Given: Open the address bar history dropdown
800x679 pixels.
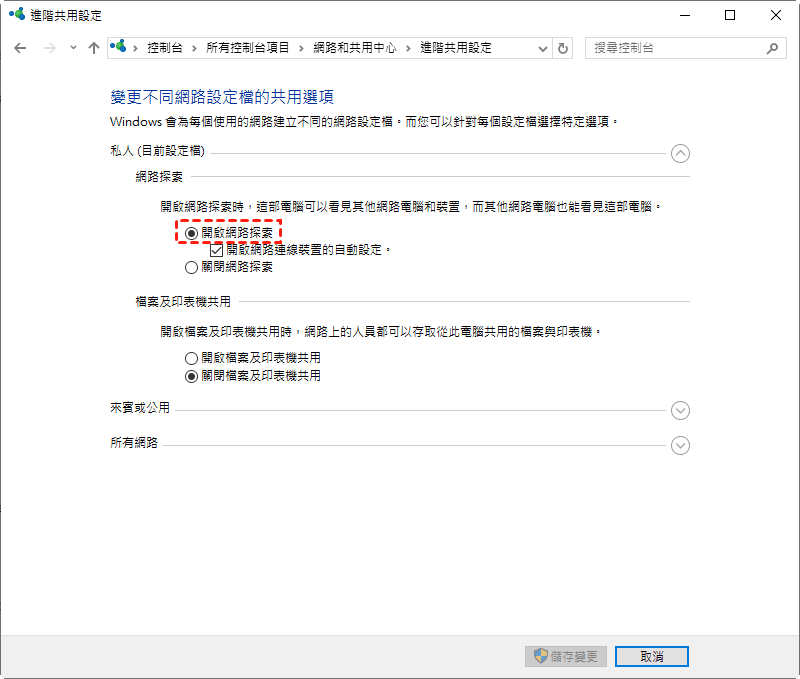Looking at the screenshot, I should (543, 48).
